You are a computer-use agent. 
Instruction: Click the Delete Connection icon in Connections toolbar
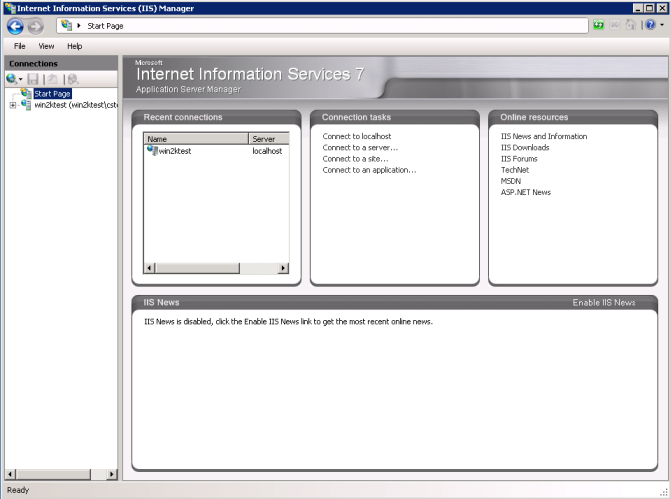click(73, 79)
